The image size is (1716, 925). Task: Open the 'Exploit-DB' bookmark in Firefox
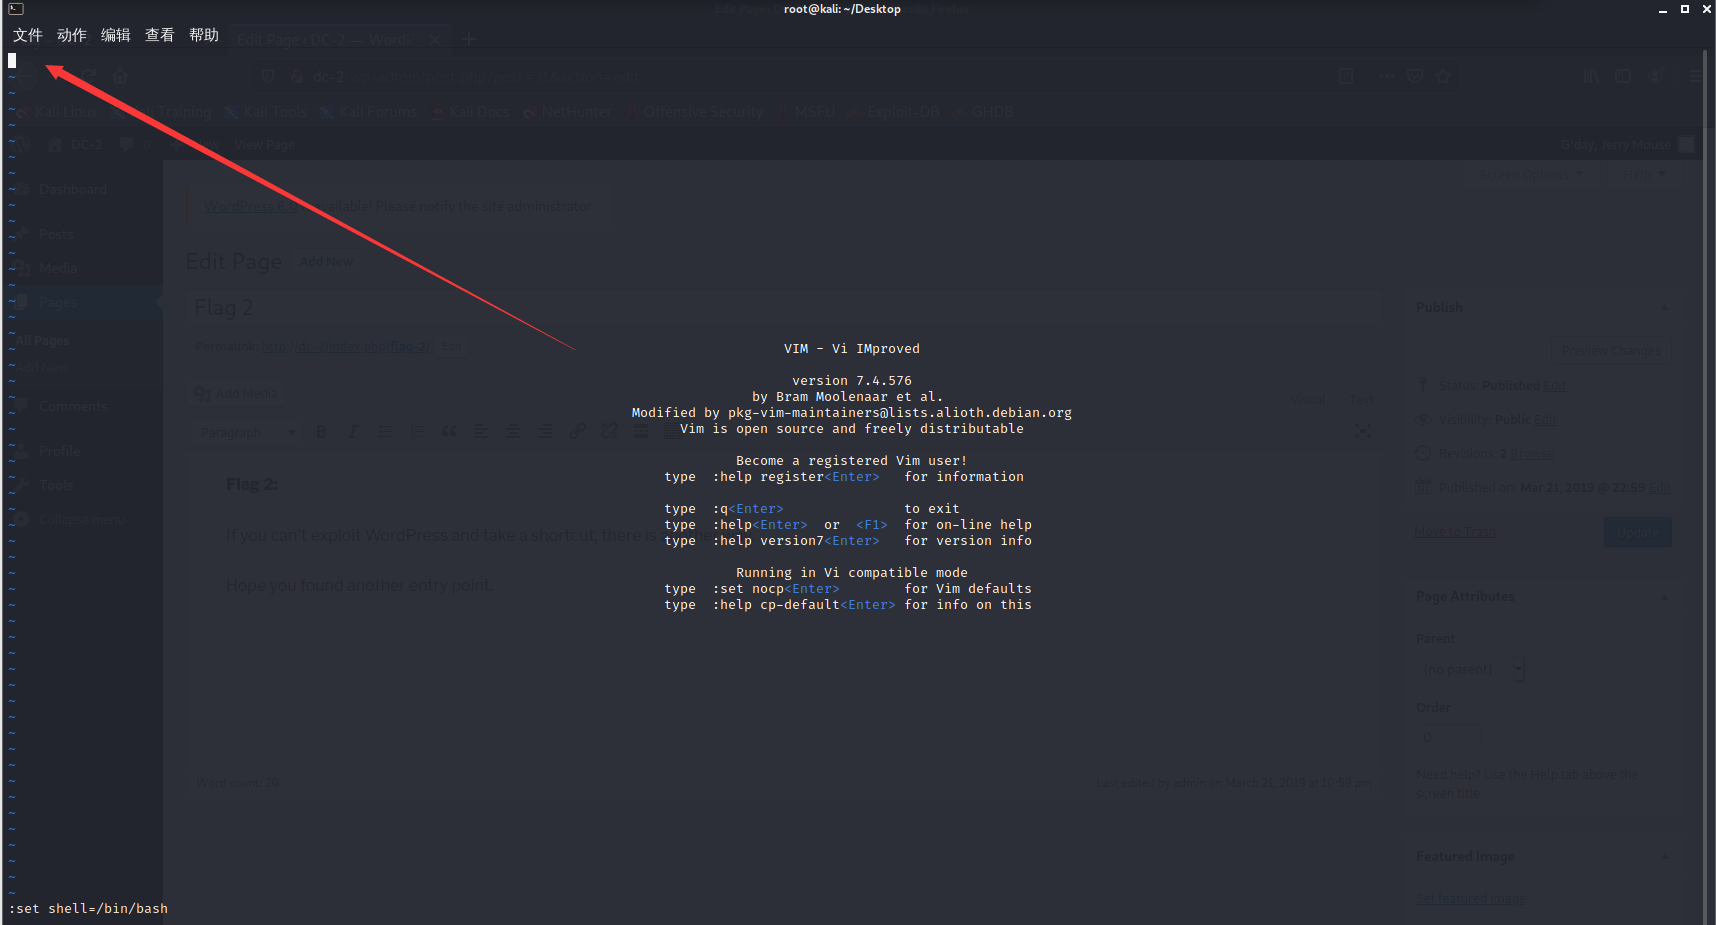895,112
